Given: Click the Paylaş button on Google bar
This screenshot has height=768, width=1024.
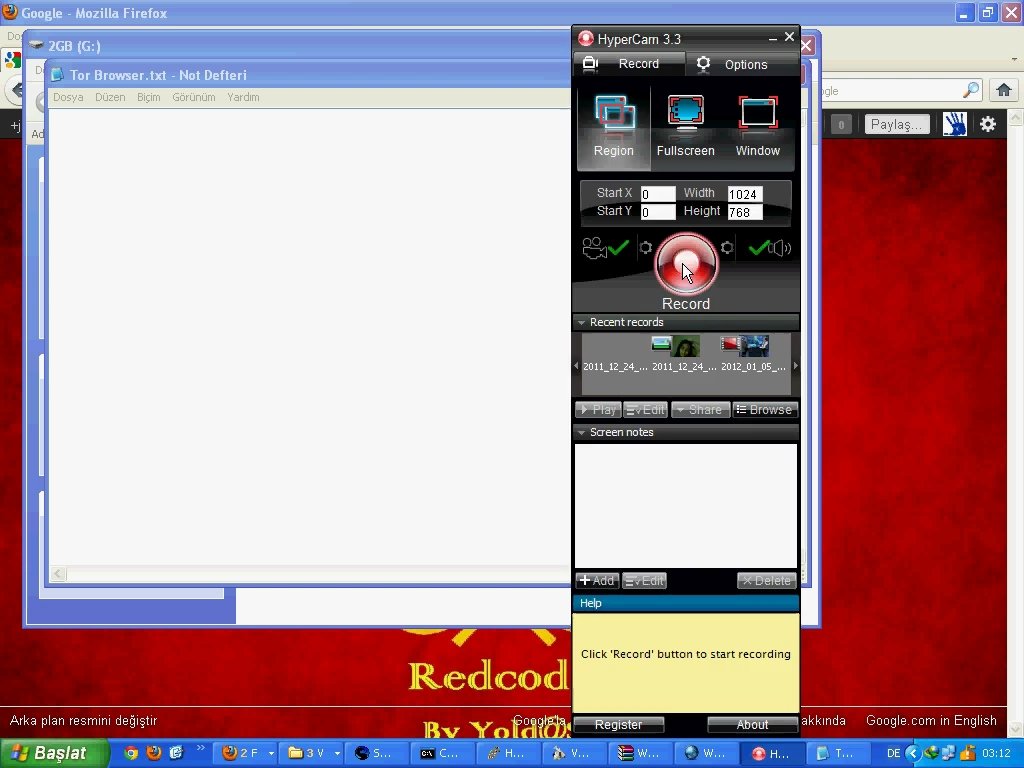Looking at the screenshot, I should pyautogui.click(x=897, y=124).
